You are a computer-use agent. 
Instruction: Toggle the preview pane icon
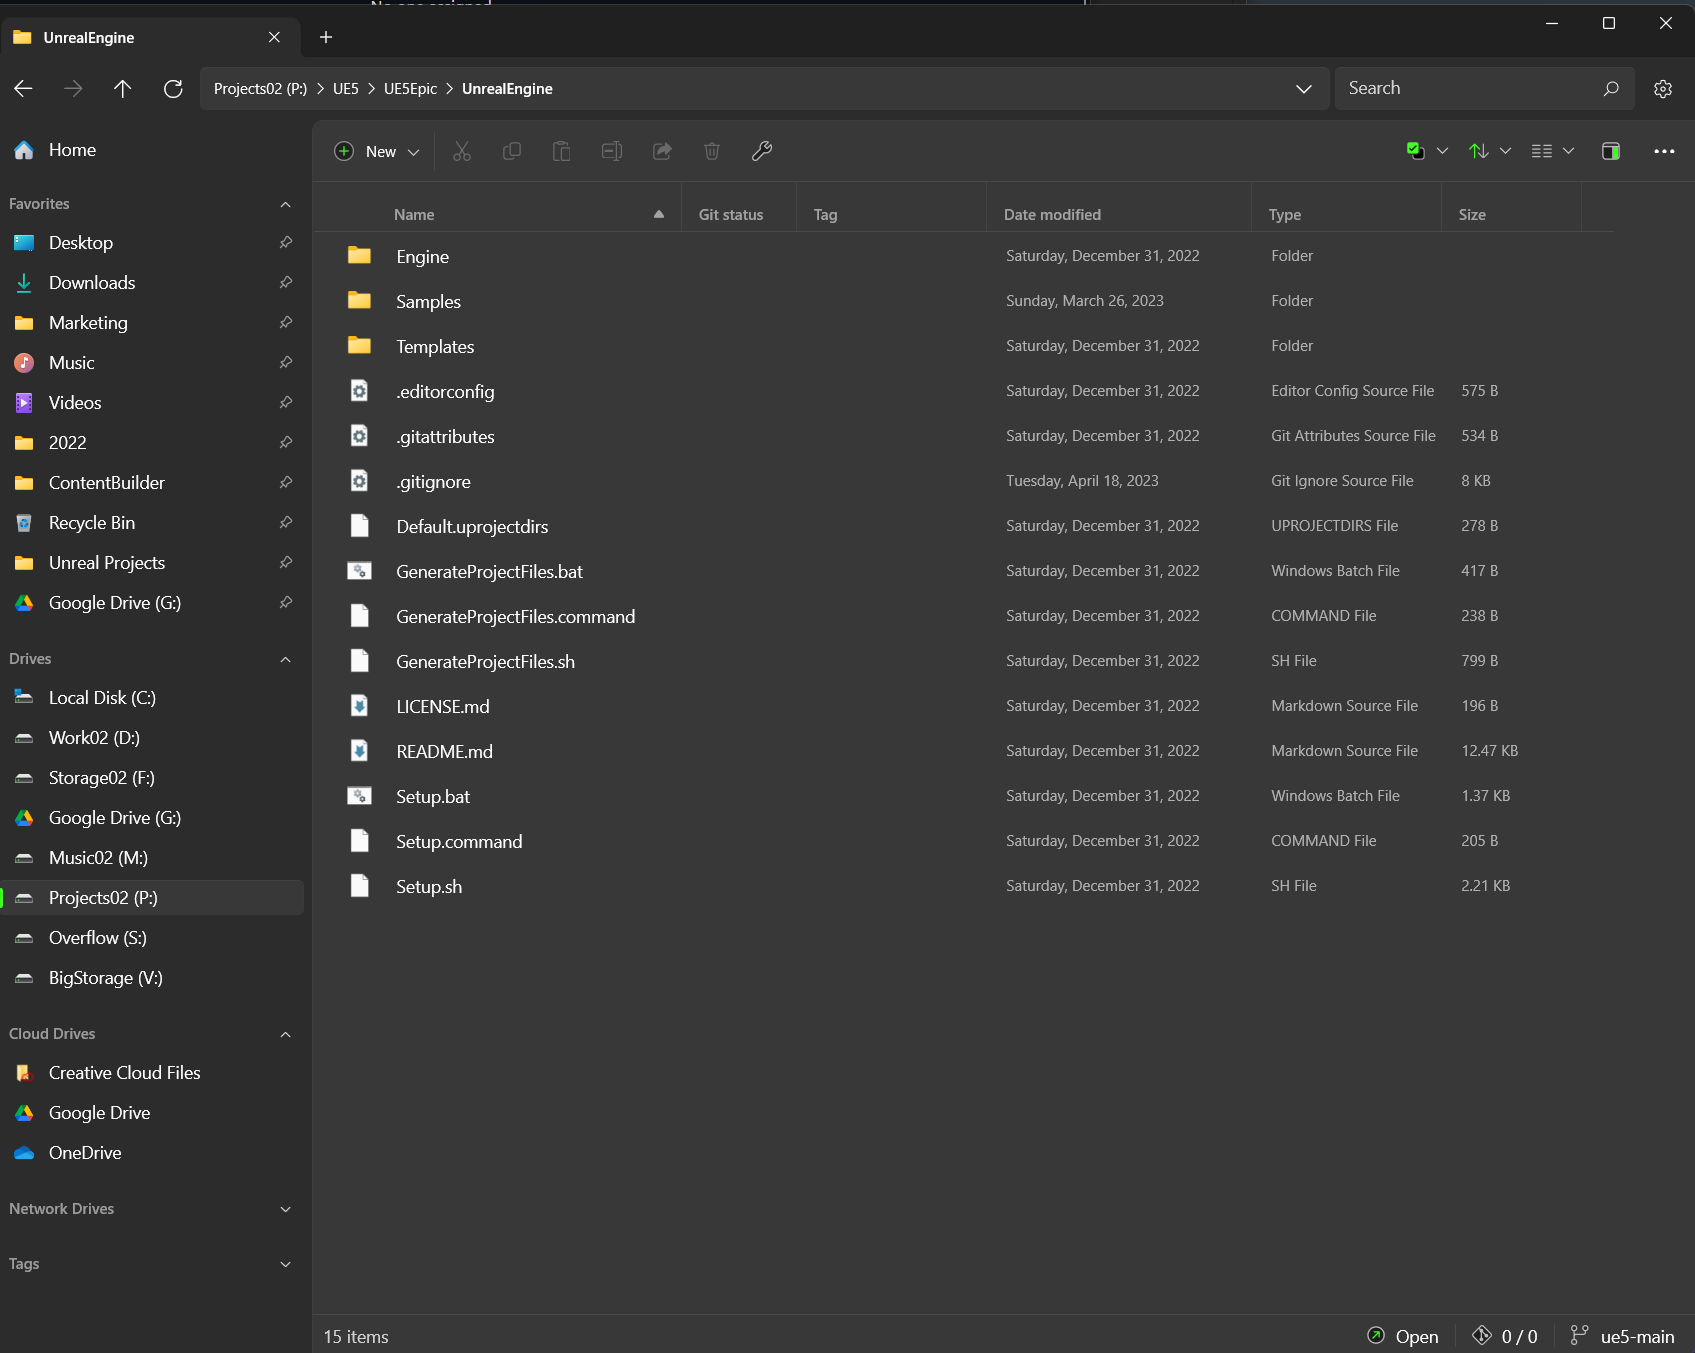point(1610,151)
